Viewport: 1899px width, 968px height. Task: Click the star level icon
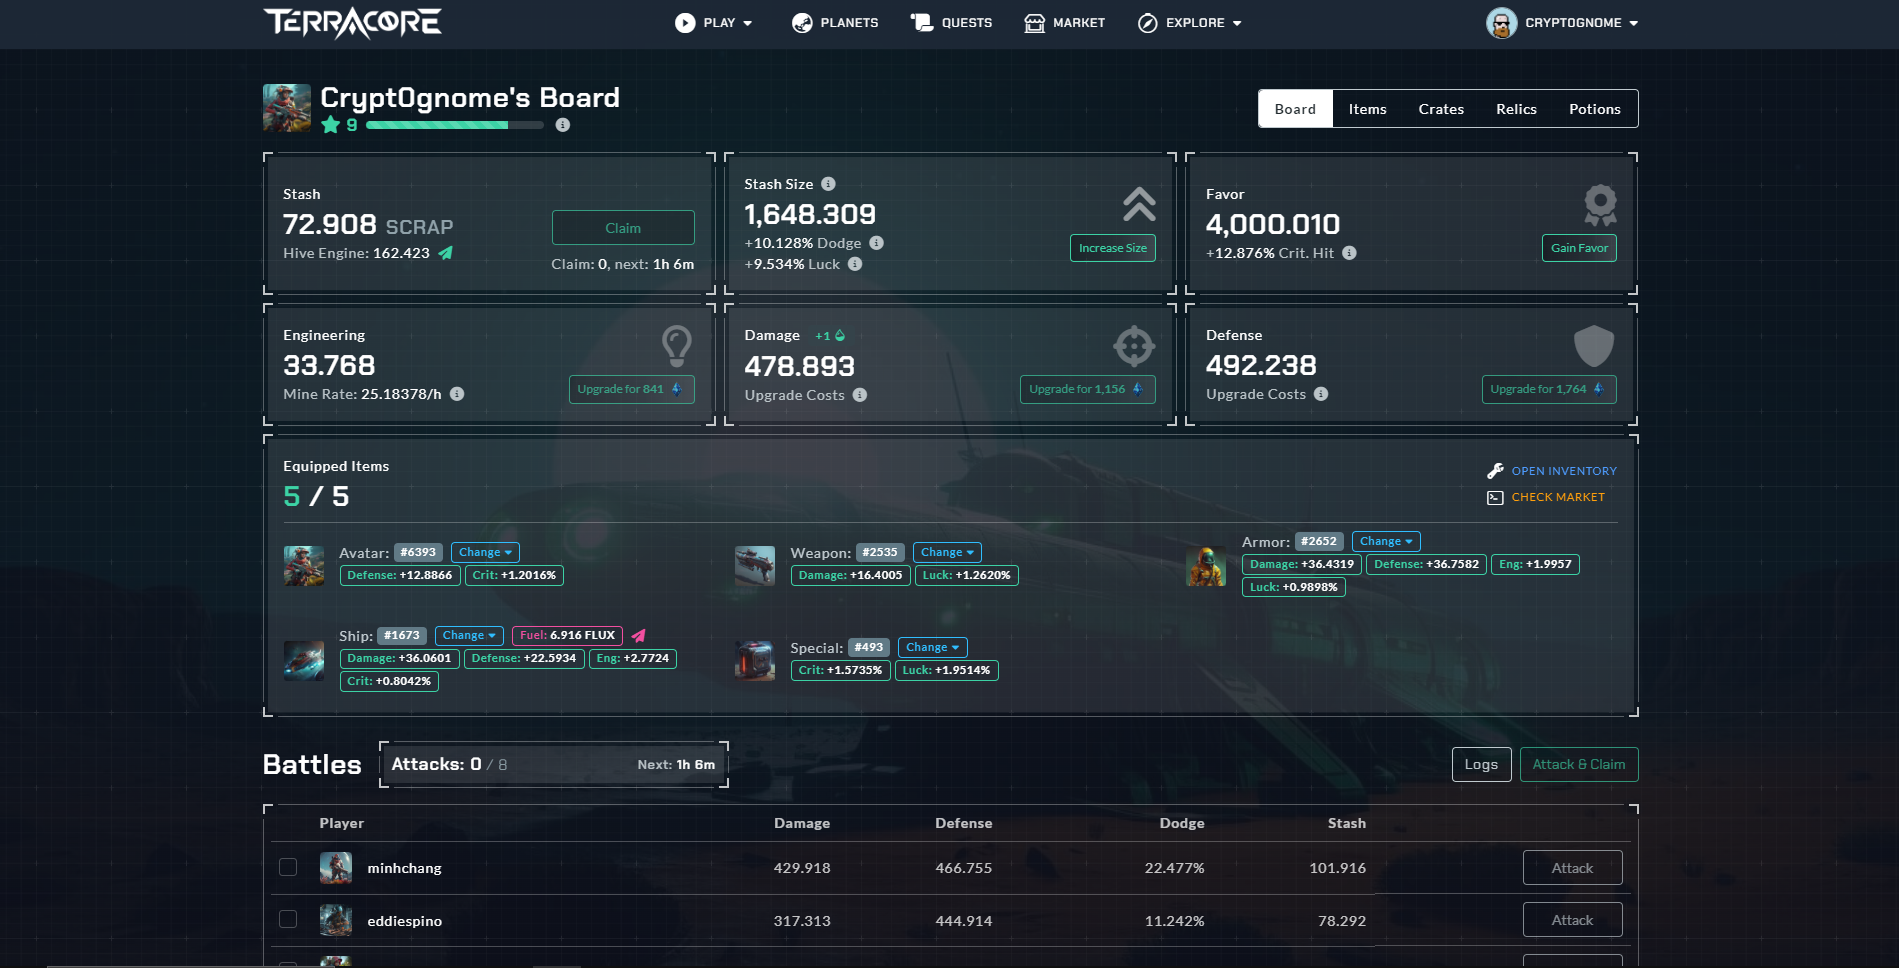click(x=331, y=125)
